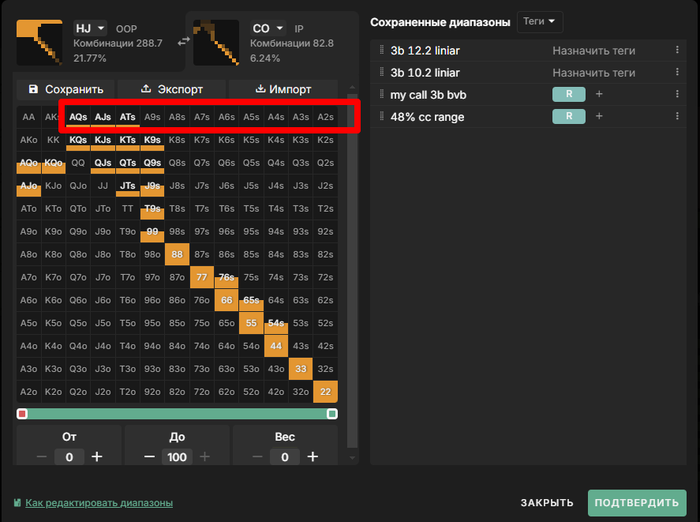Load saved range 3b 12.2 liniar
The image size is (700, 522).
coord(425,50)
